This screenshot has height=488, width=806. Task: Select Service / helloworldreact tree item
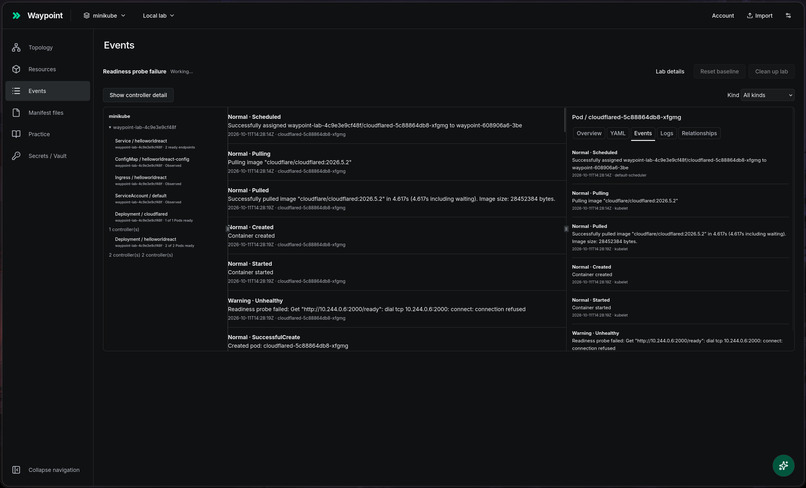click(155, 144)
